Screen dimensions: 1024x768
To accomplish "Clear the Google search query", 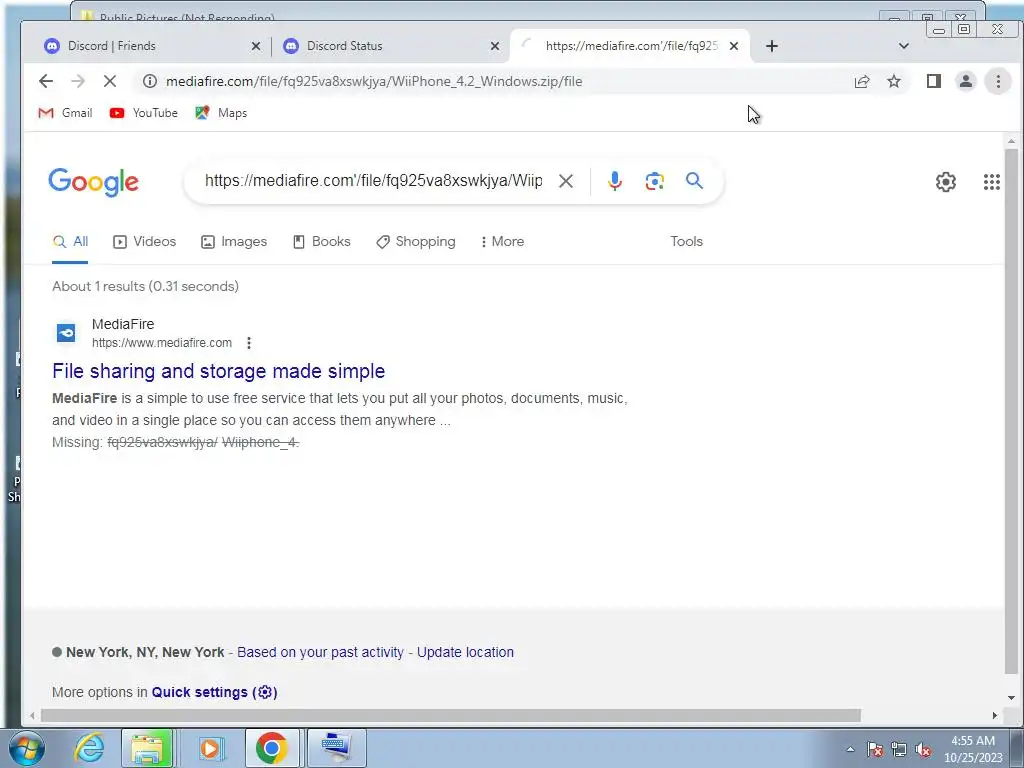I will coord(566,181).
